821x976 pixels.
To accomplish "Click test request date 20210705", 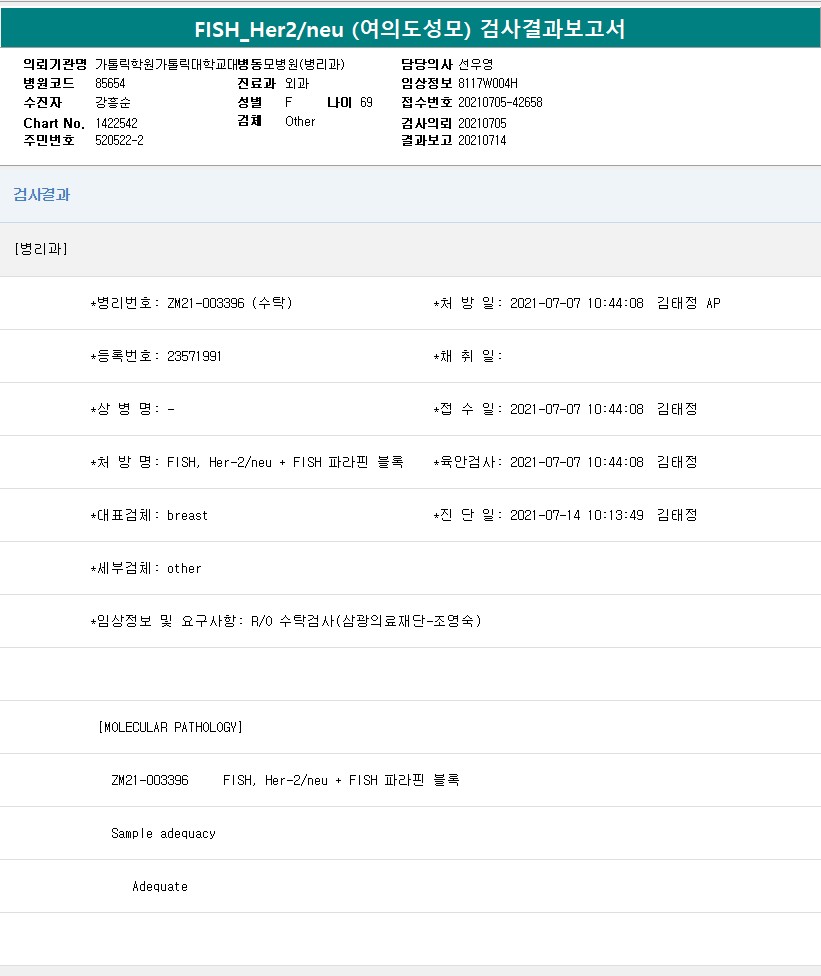I will pyautogui.click(x=482, y=123).
